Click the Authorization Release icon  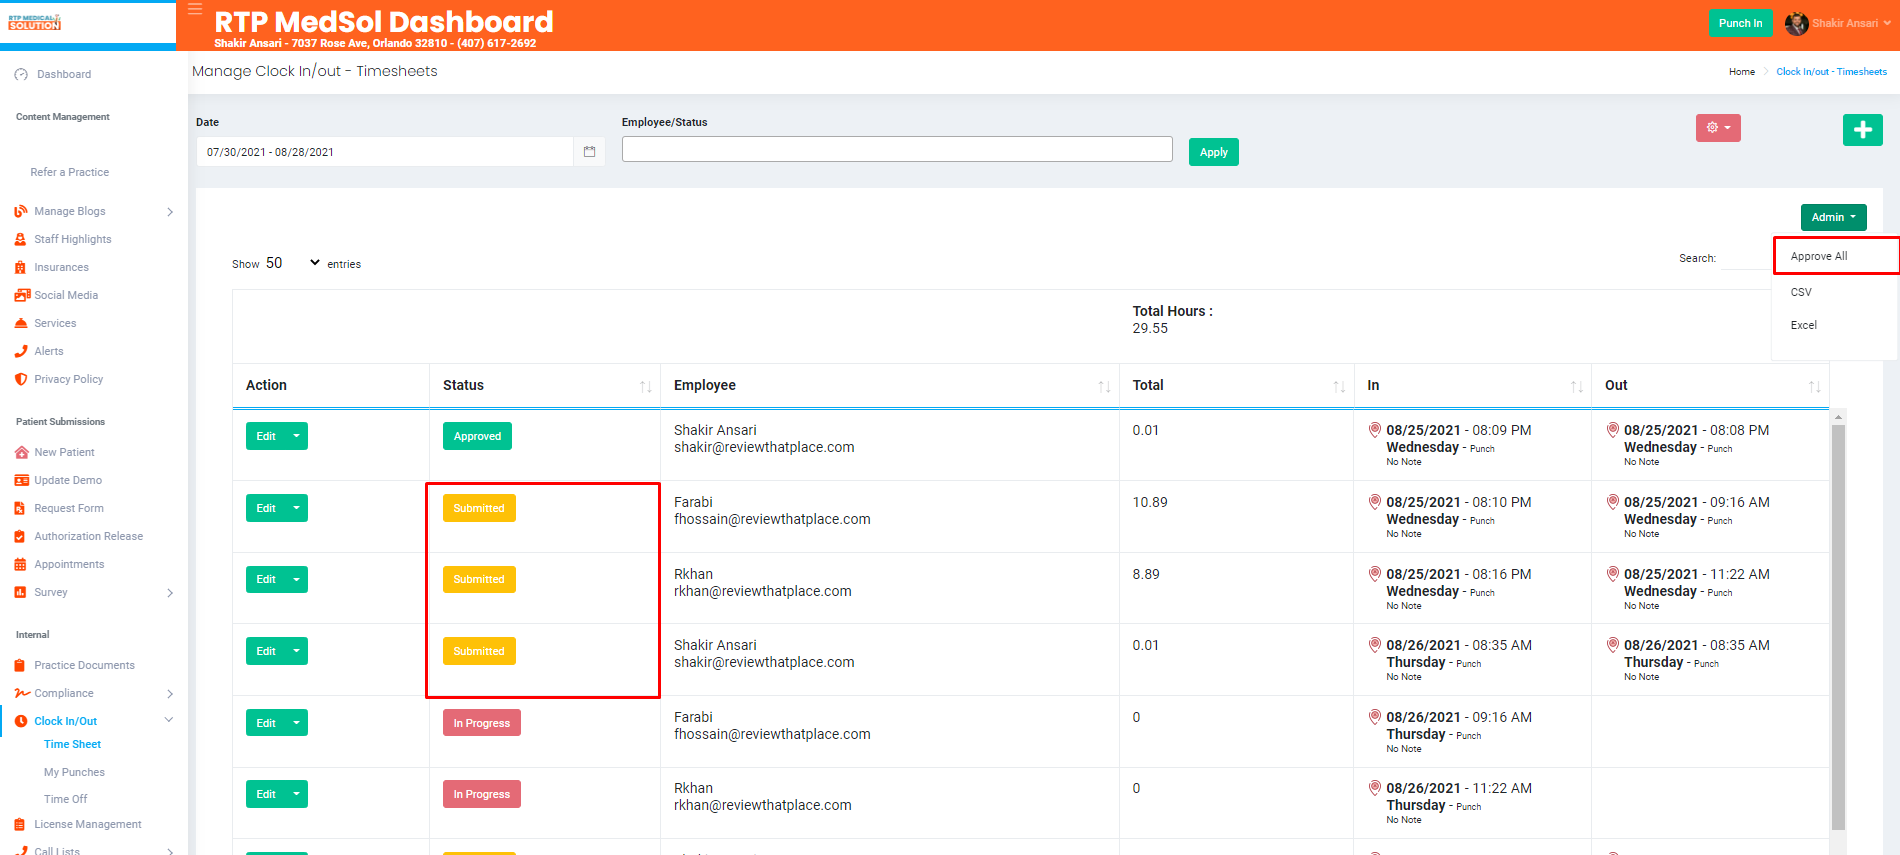coord(21,536)
